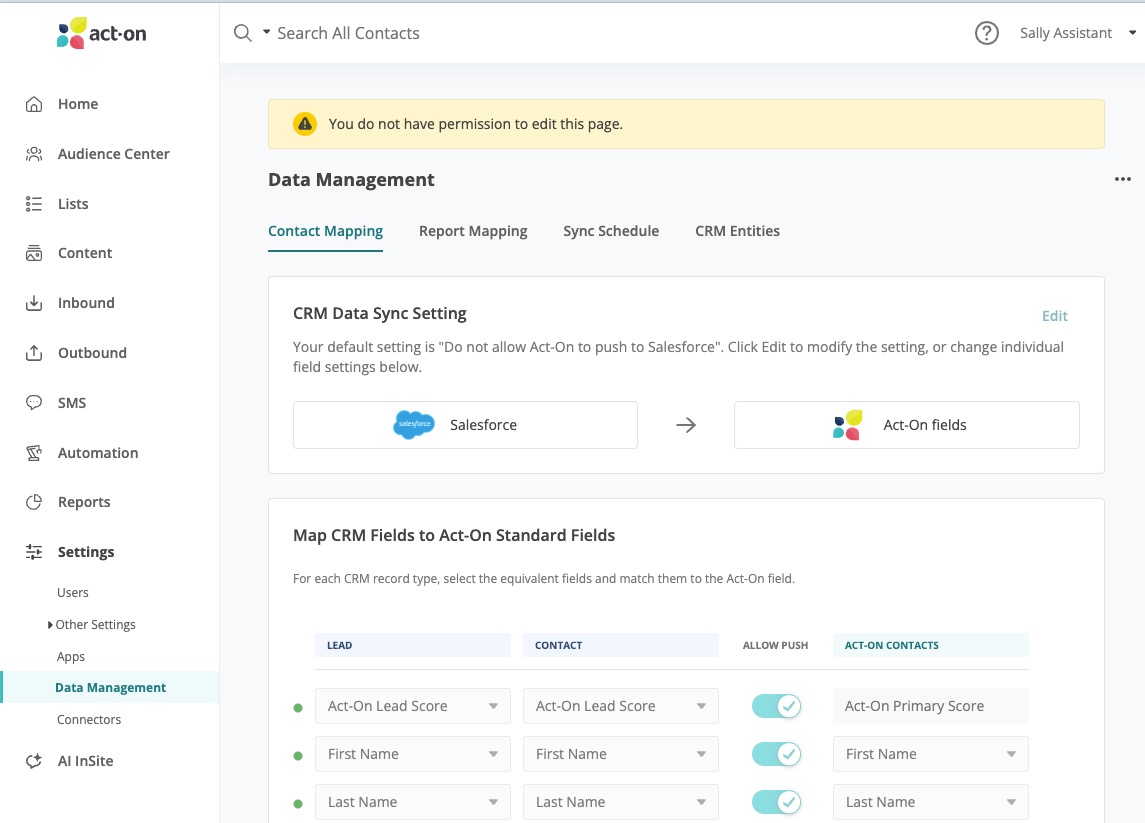Click the Home house icon

pyautogui.click(x=34, y=104)
